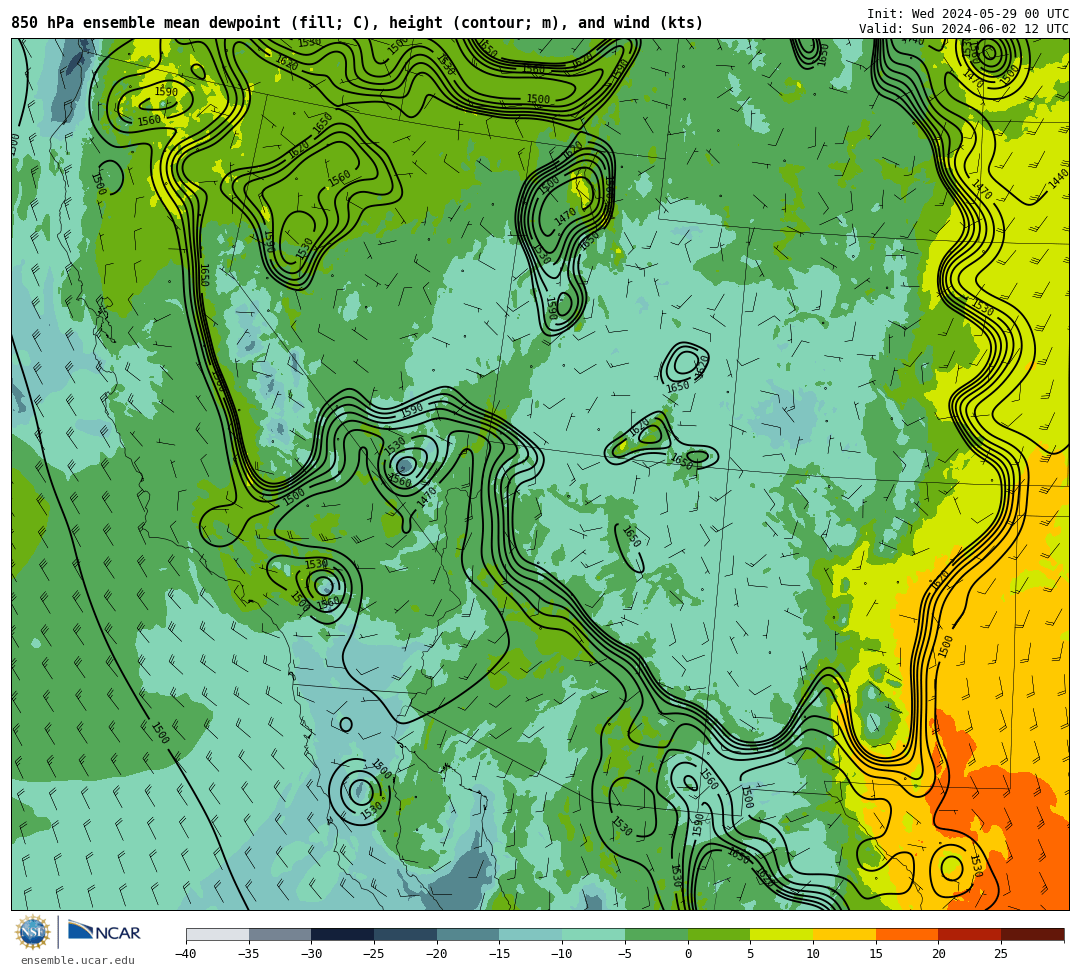The height and width of the screenshot is (973, 1080).
Task: Pick the mint green -10 to -5 swatch
Action: coord(594,934)
